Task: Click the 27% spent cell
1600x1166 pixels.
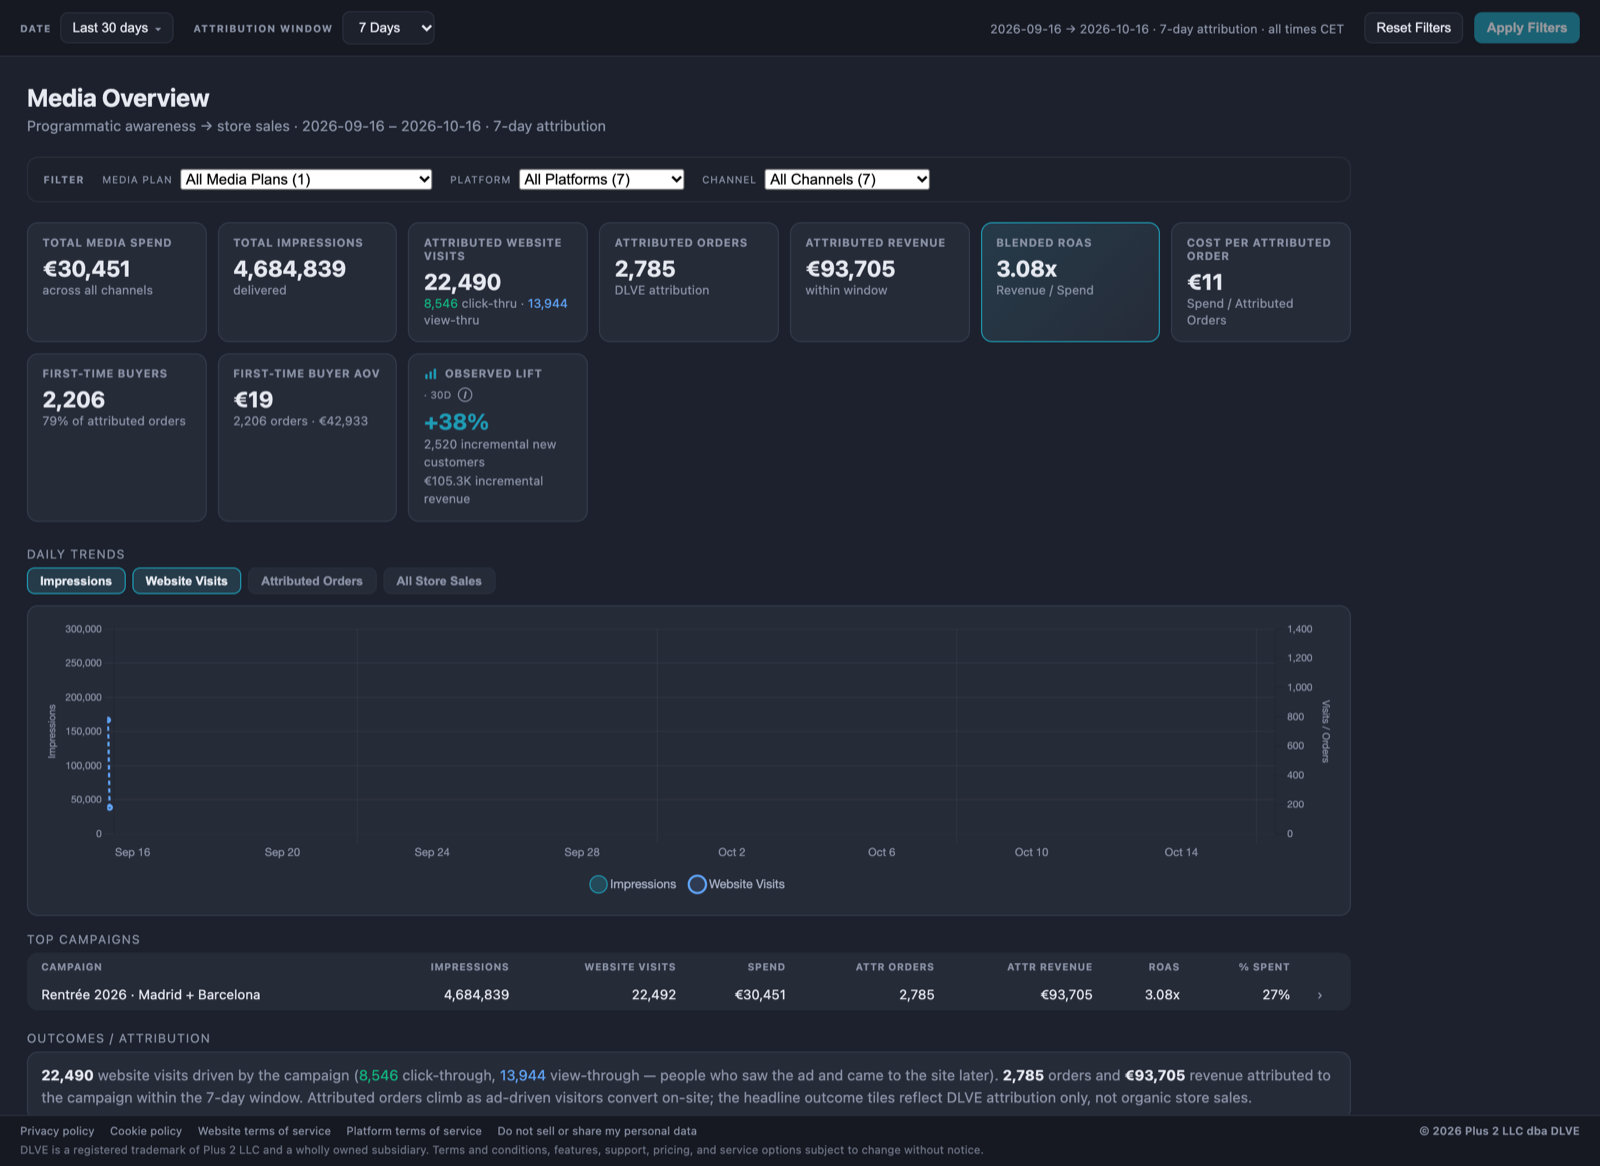Action: tap(1276, 995)
